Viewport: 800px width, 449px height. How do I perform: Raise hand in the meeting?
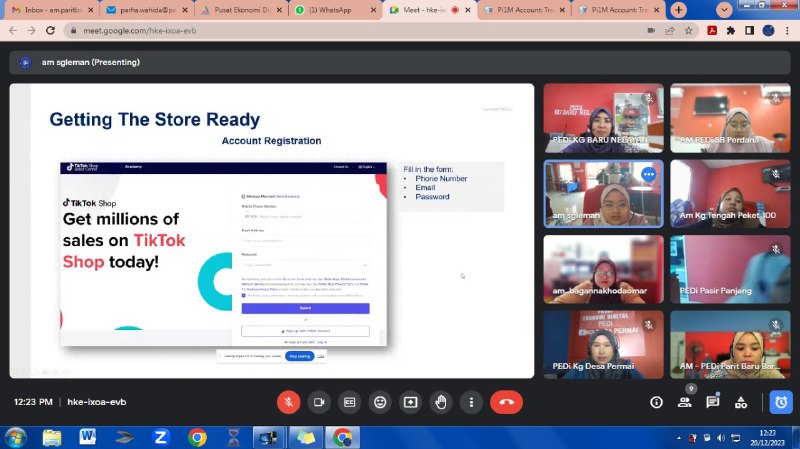441,402
